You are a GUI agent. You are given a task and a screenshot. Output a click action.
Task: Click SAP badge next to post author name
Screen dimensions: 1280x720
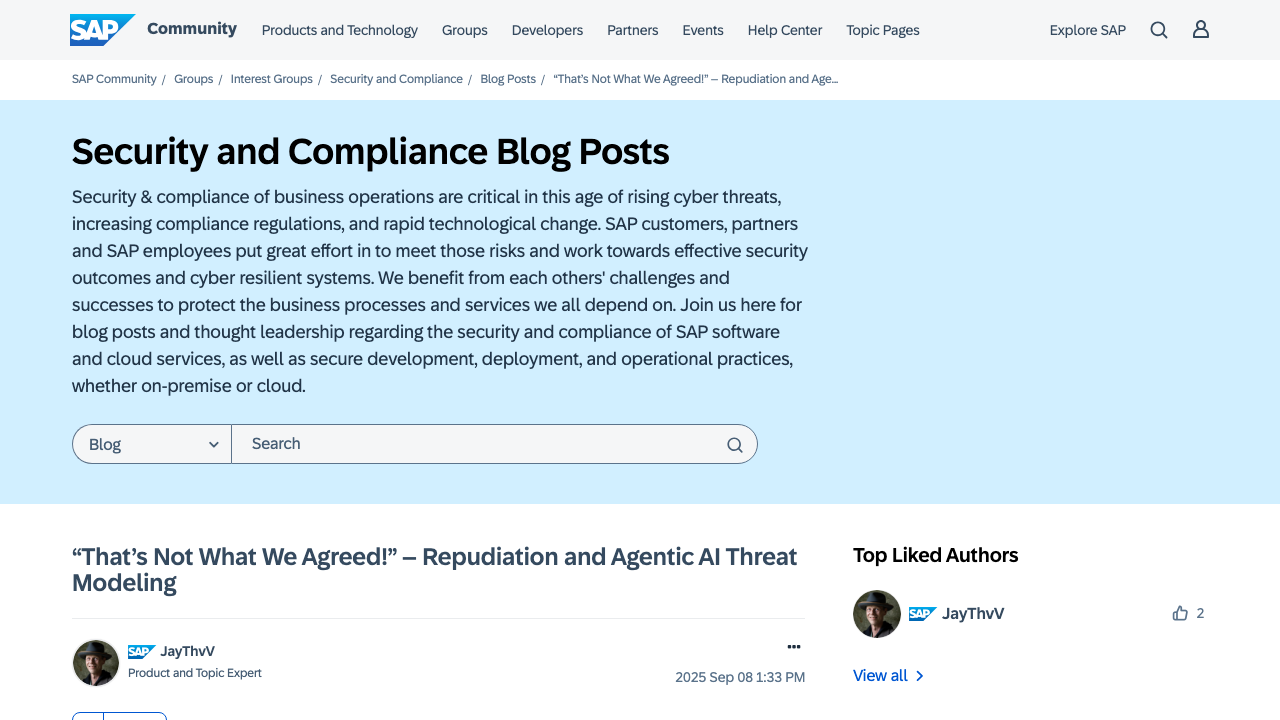(142, 652)
